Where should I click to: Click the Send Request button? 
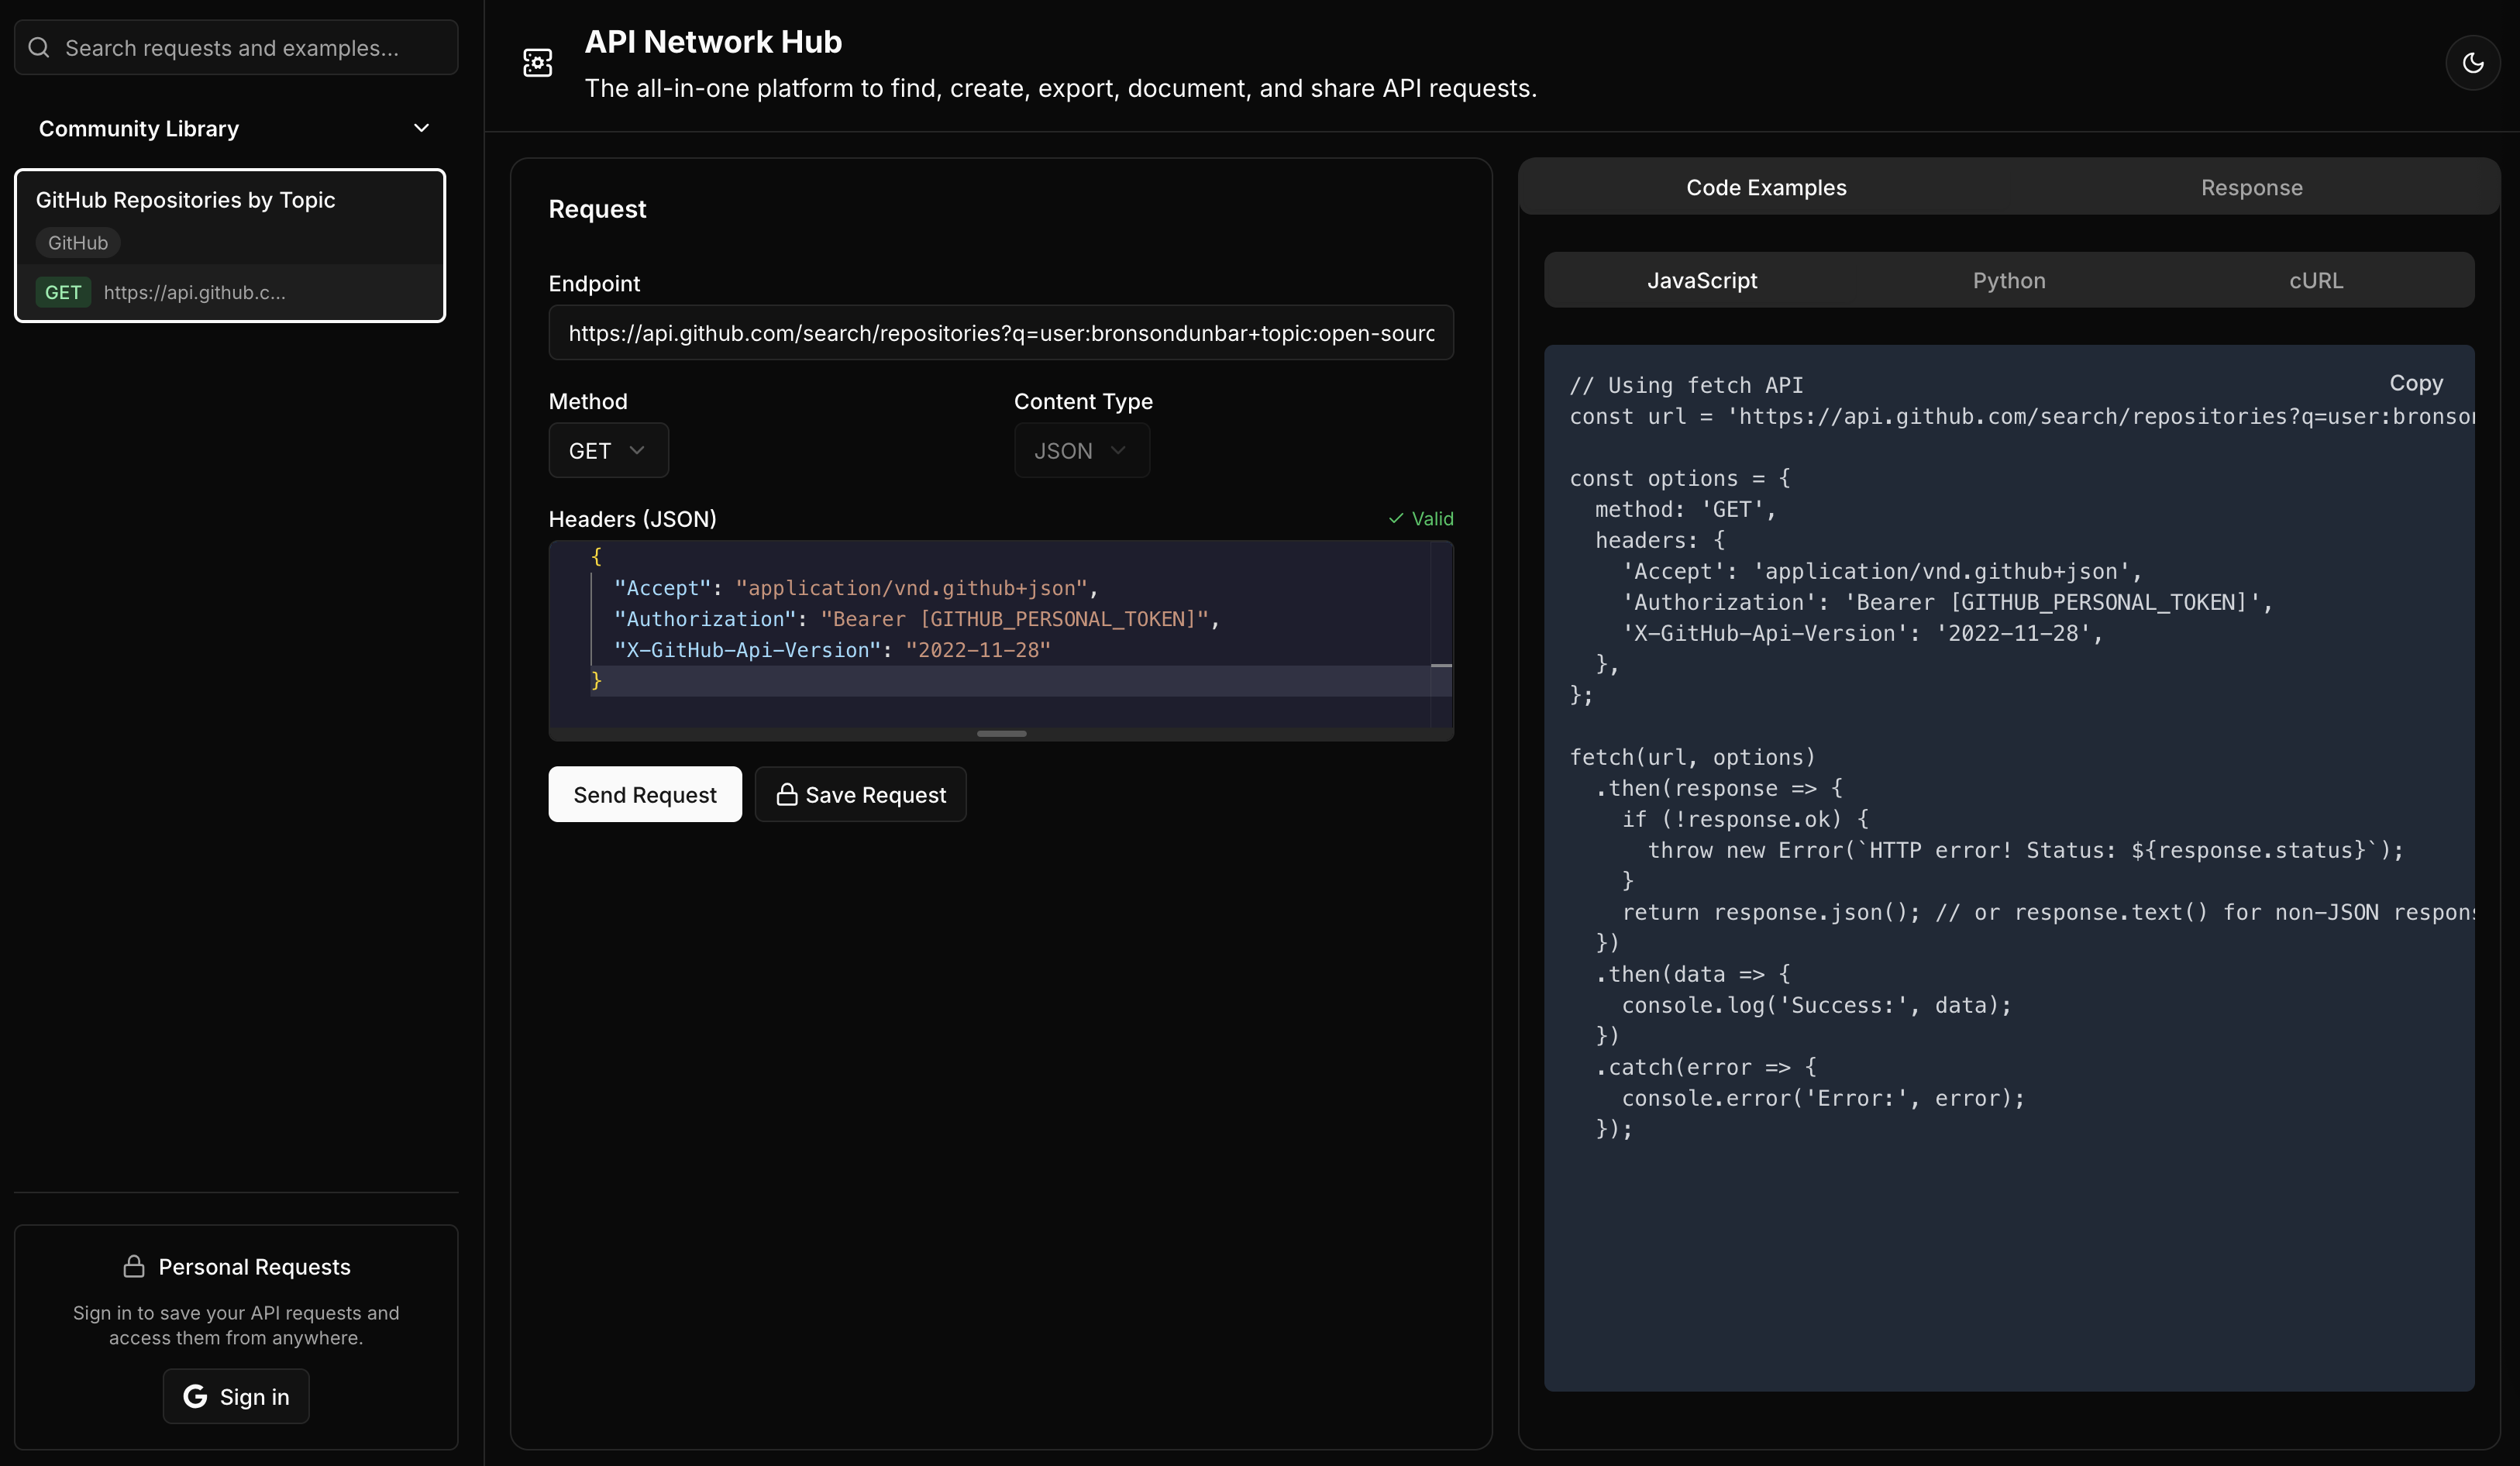coord(644,794)
